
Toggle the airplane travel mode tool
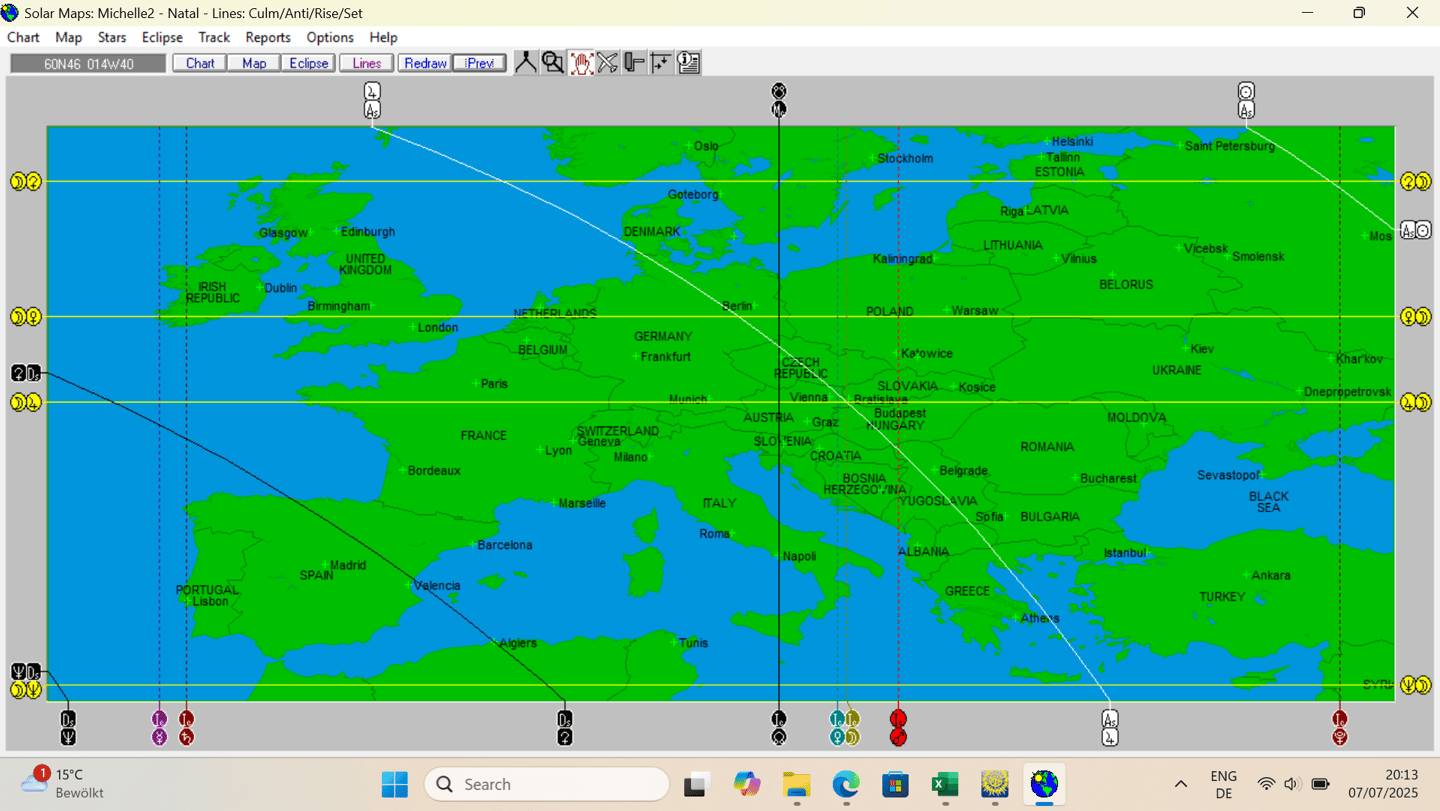pyautogui.click(x=607, y=62)
